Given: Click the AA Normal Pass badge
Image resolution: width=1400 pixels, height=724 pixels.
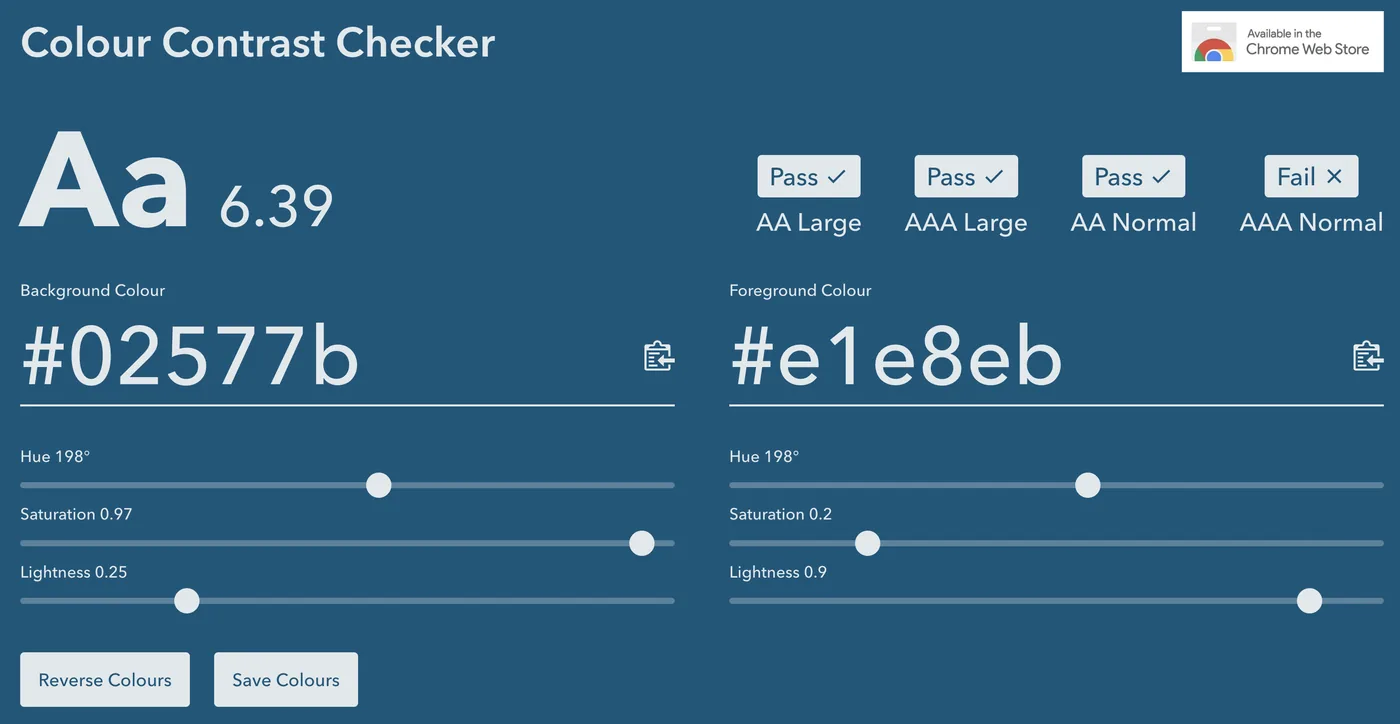Looking at the screenshot, I should click(x=1133, y=177).
